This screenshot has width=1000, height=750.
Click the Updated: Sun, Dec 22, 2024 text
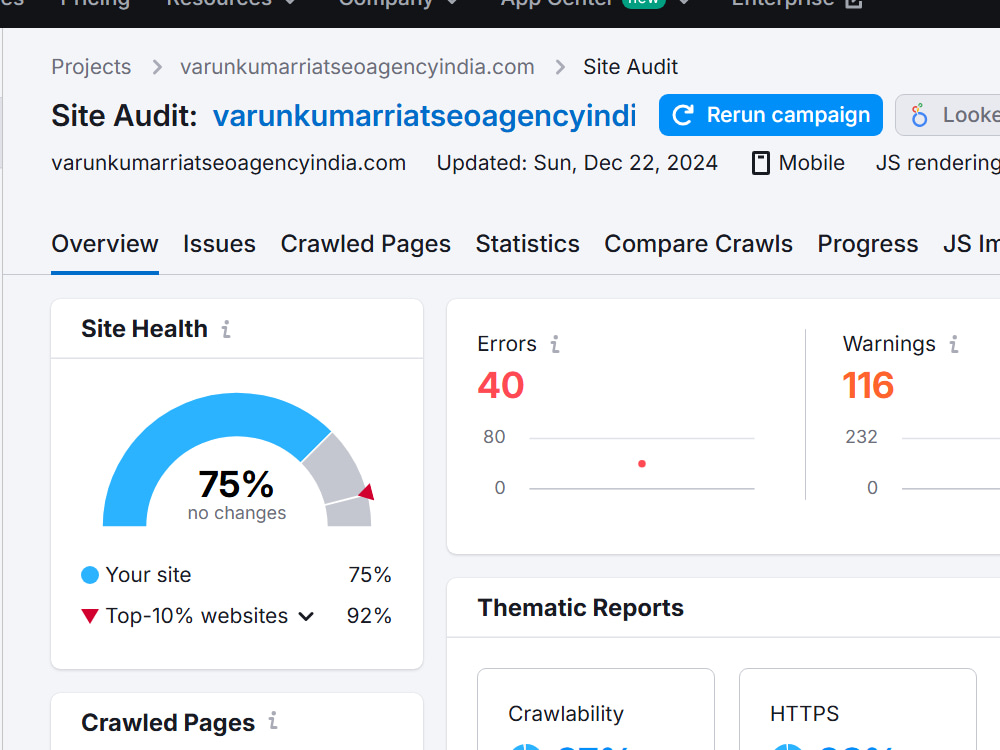tap(577, 163)
